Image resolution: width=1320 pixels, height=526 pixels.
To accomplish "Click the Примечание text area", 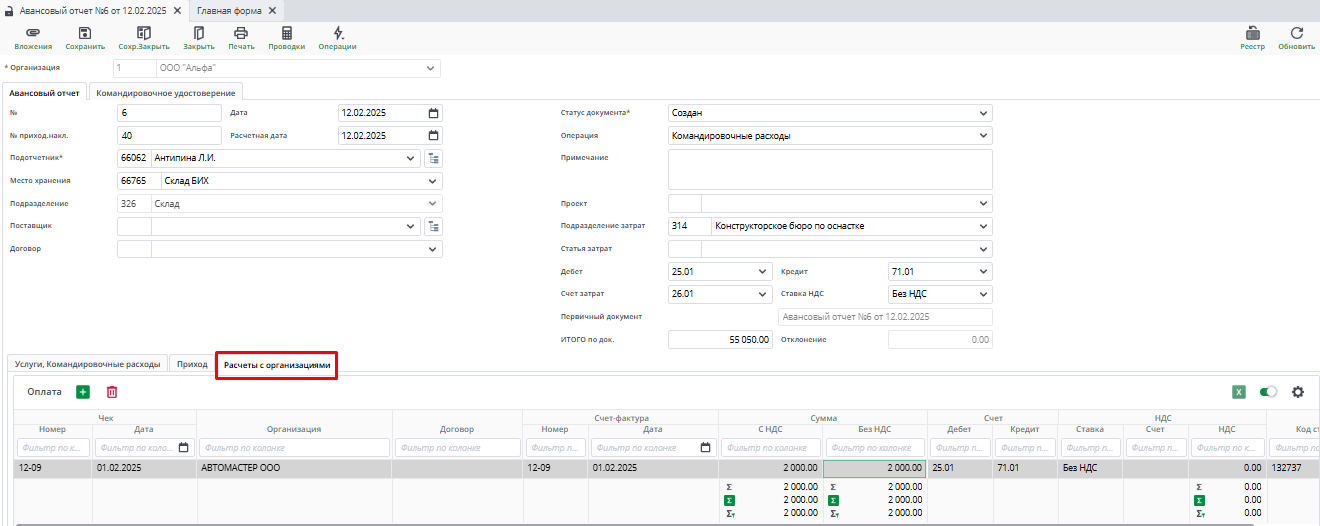I will (829, 169).
